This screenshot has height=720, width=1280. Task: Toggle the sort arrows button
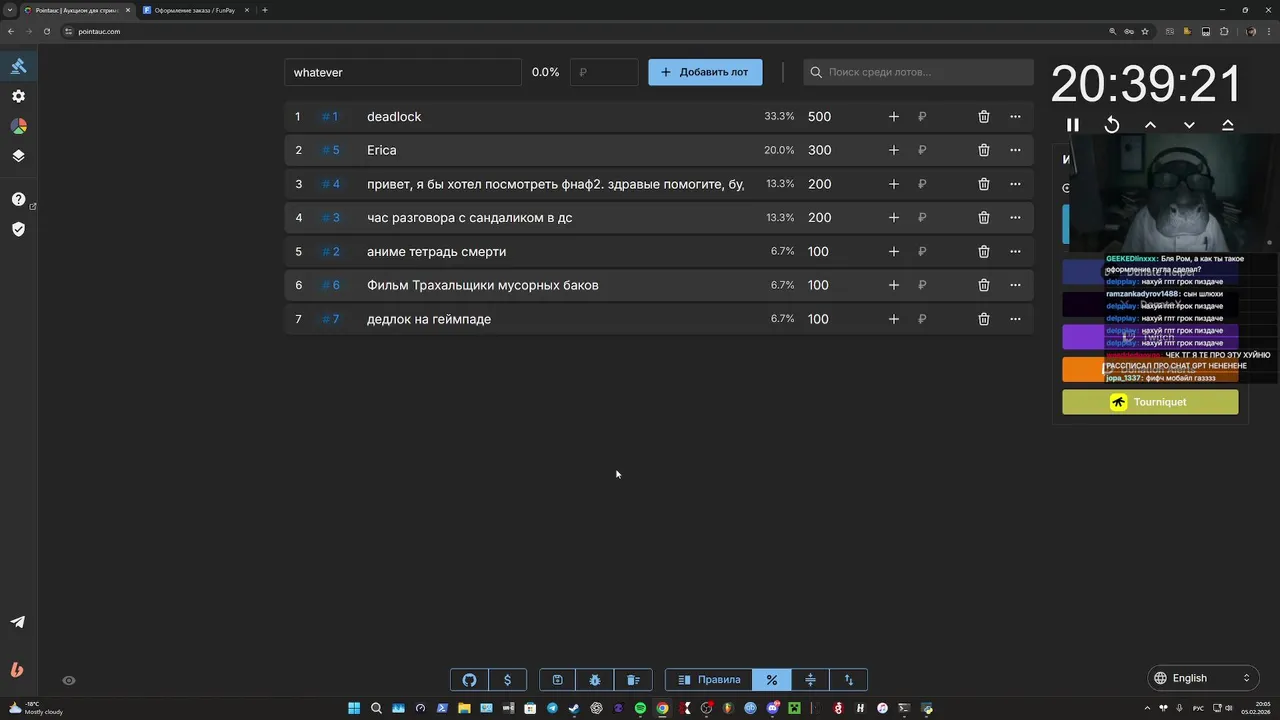point(848,680)
